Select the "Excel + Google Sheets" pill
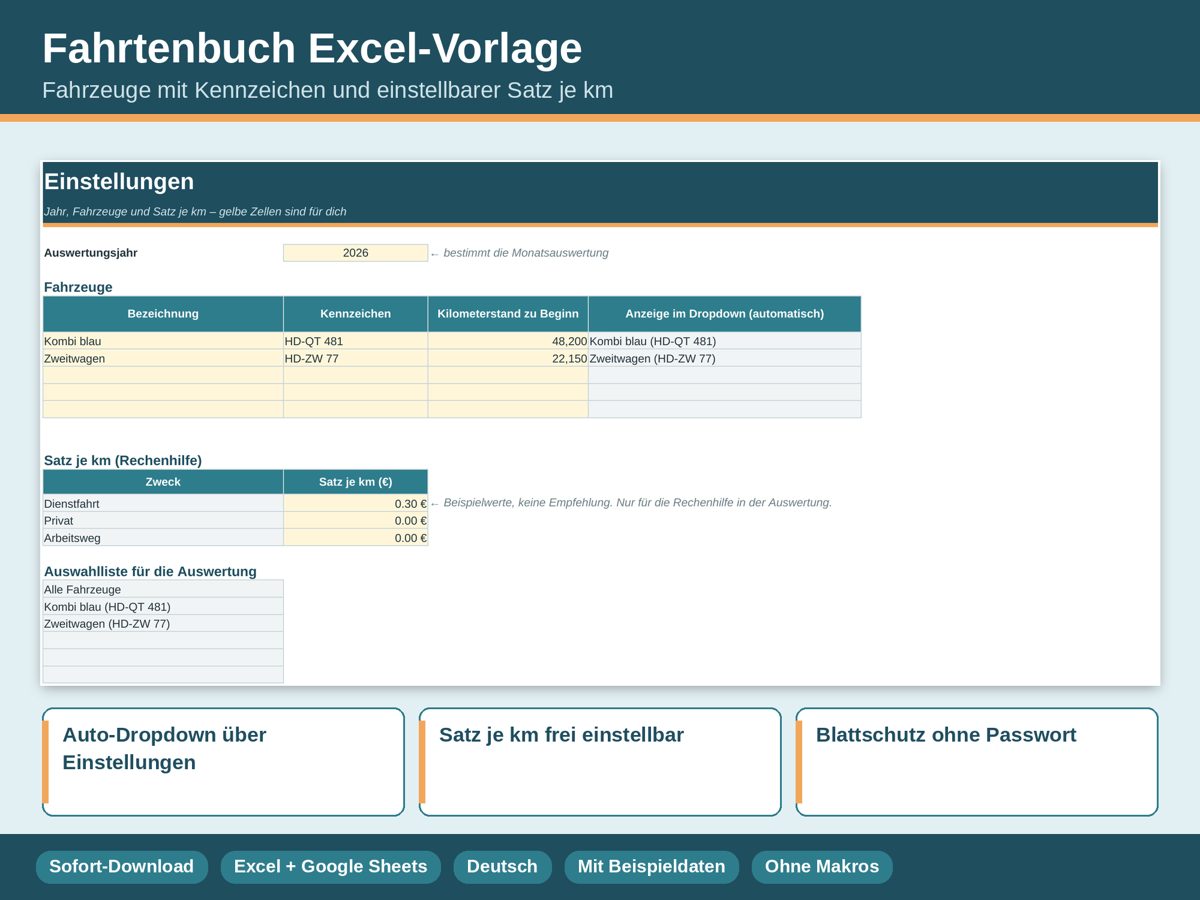 point(330,867)
